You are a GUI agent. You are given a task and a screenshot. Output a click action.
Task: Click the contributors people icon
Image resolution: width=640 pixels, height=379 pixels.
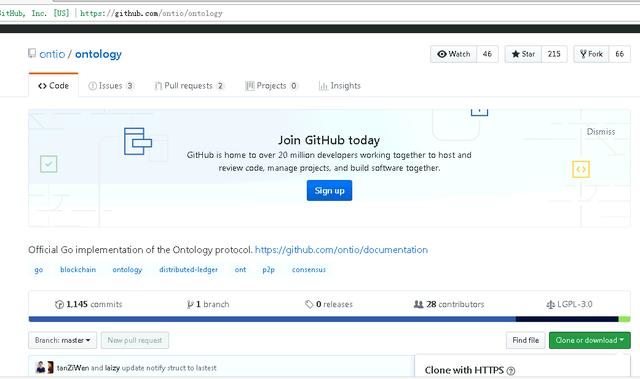click(418, 304)
